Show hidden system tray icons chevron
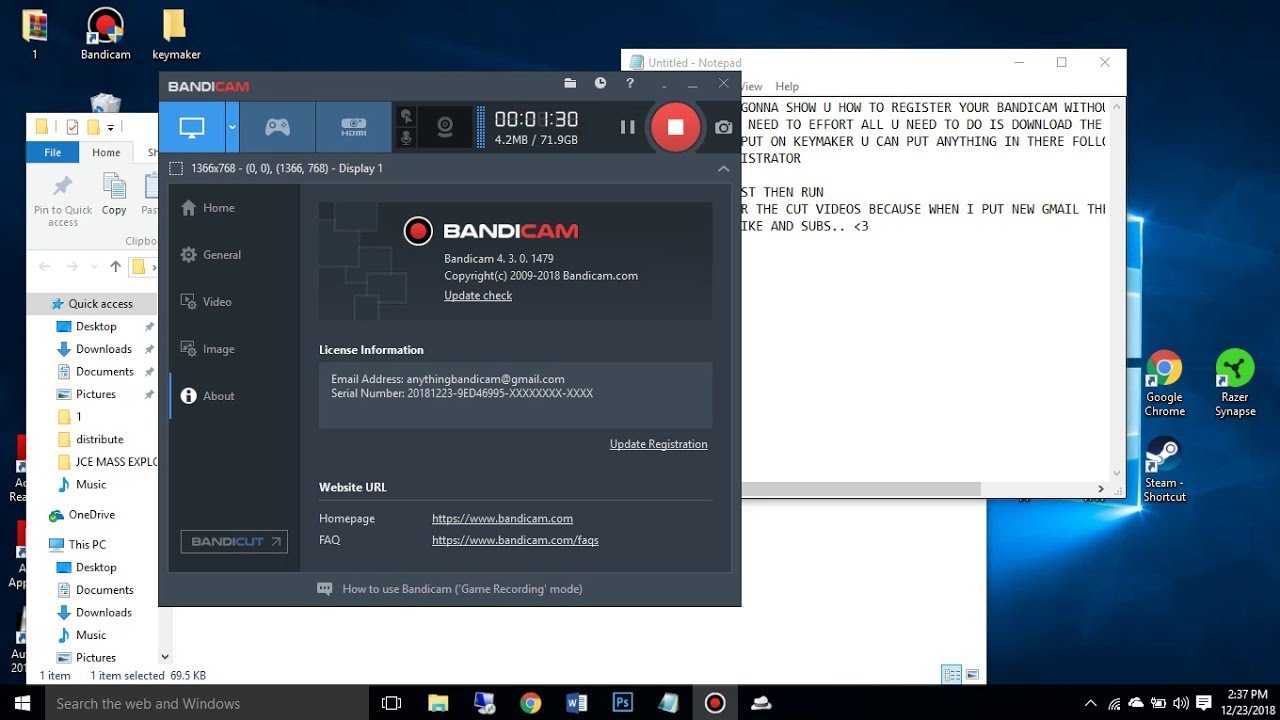The width and height of the screenshot is (1280, 720). pos(1090,703)
